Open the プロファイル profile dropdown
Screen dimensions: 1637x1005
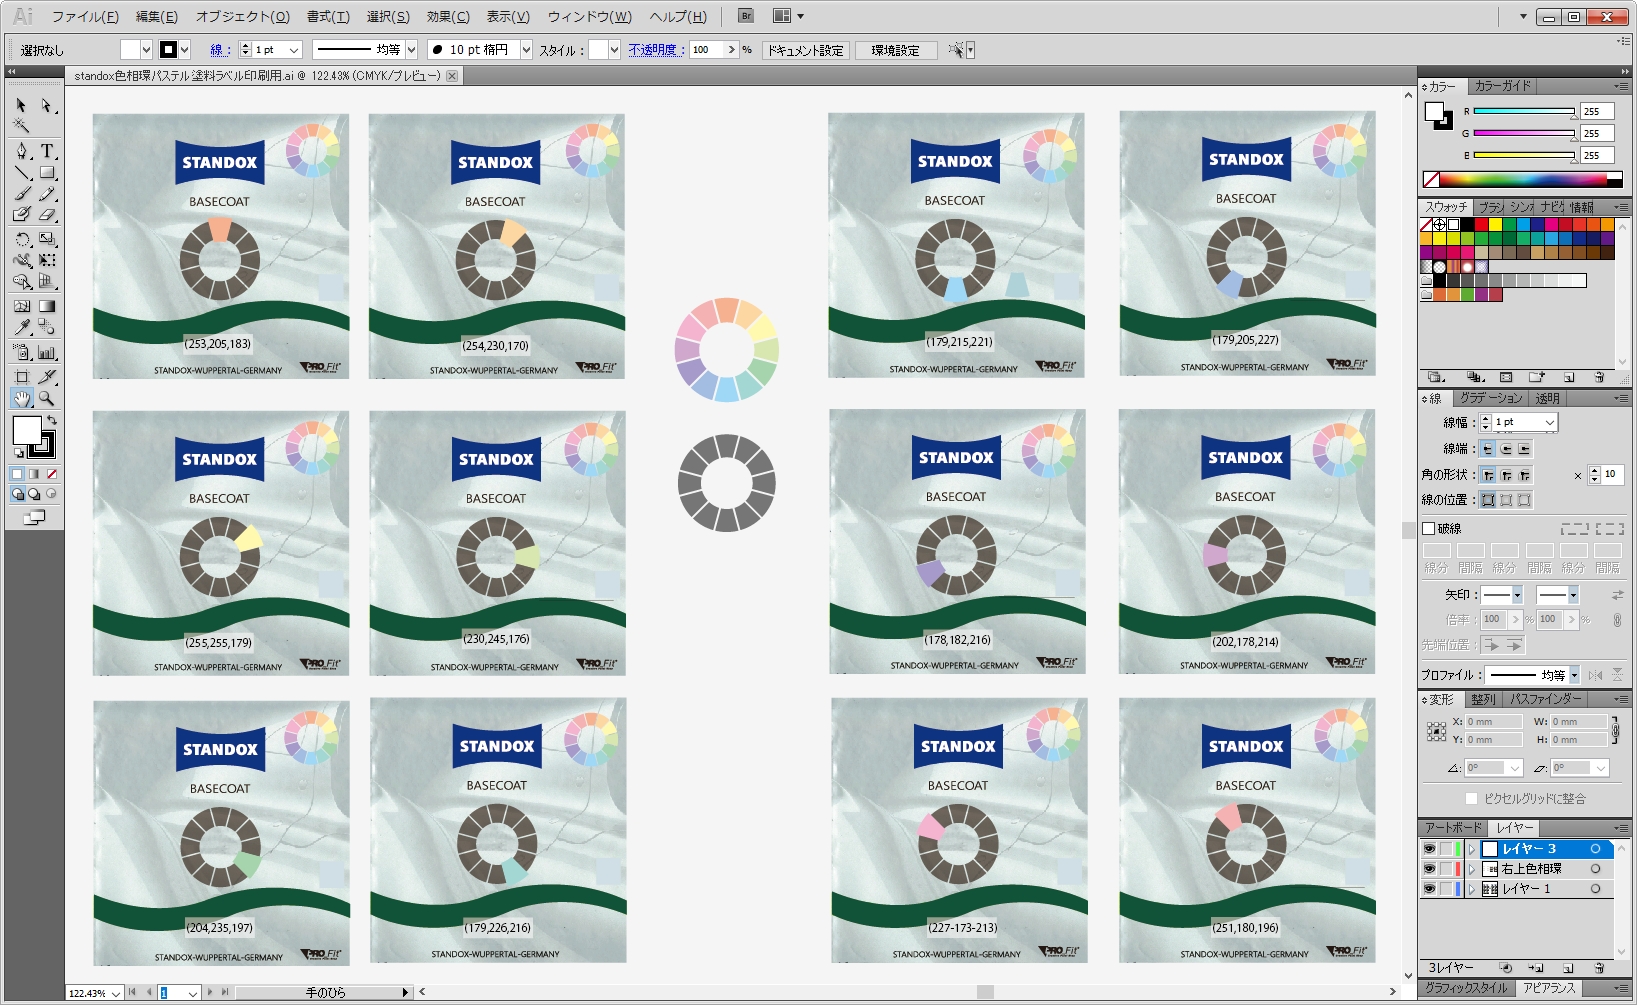[1574, 676]
